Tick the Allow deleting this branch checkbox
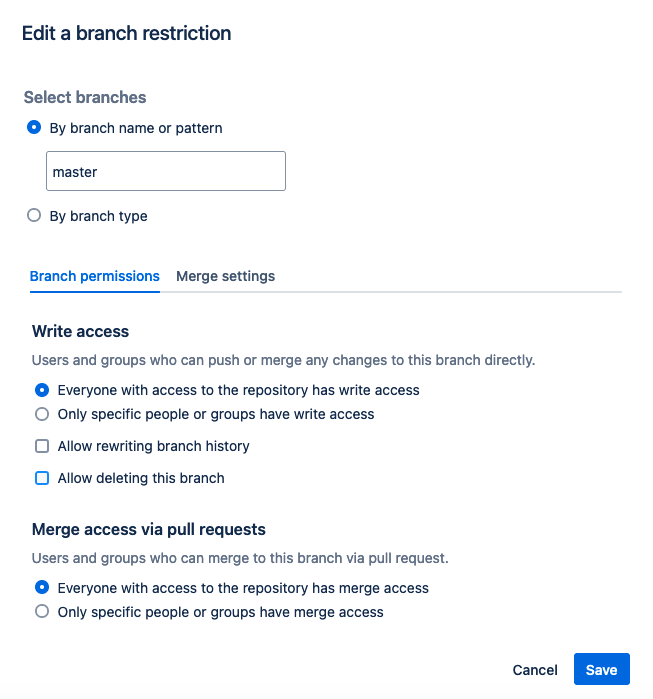Screen dimensions: 653x699 (42, 478)
